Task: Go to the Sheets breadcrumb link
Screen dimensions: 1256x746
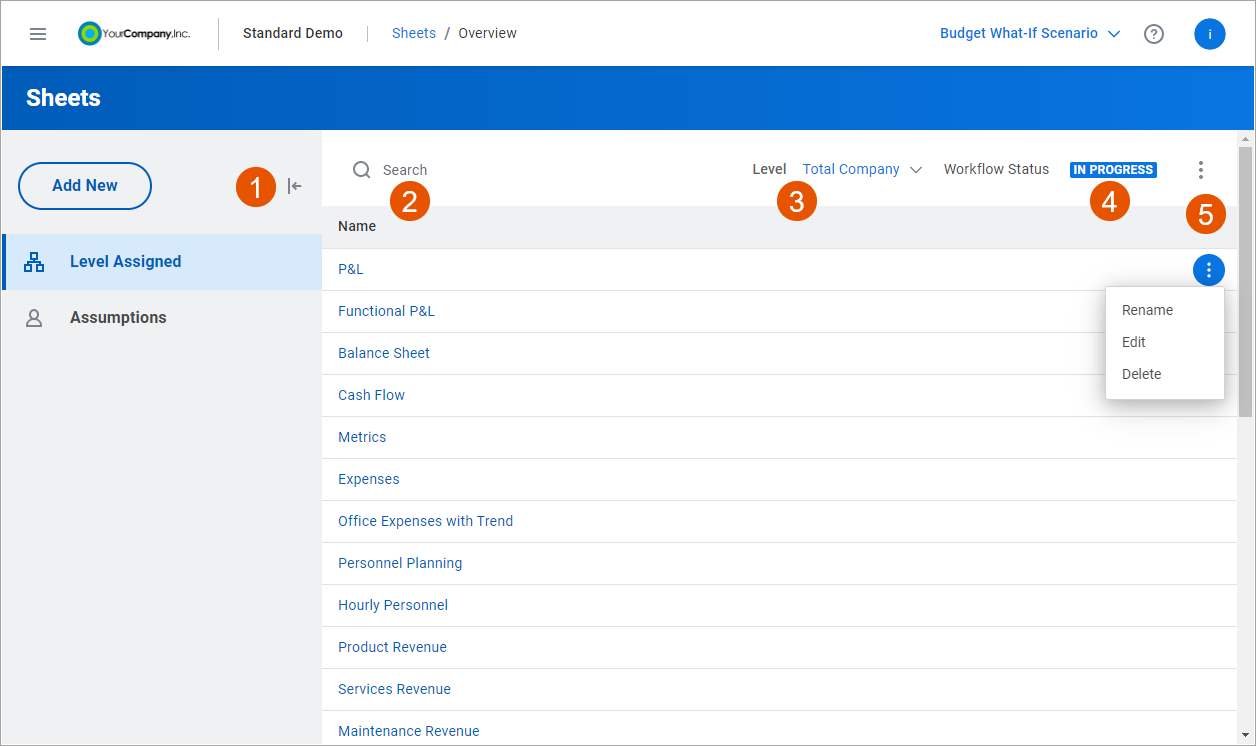Action: coord(414,33)
